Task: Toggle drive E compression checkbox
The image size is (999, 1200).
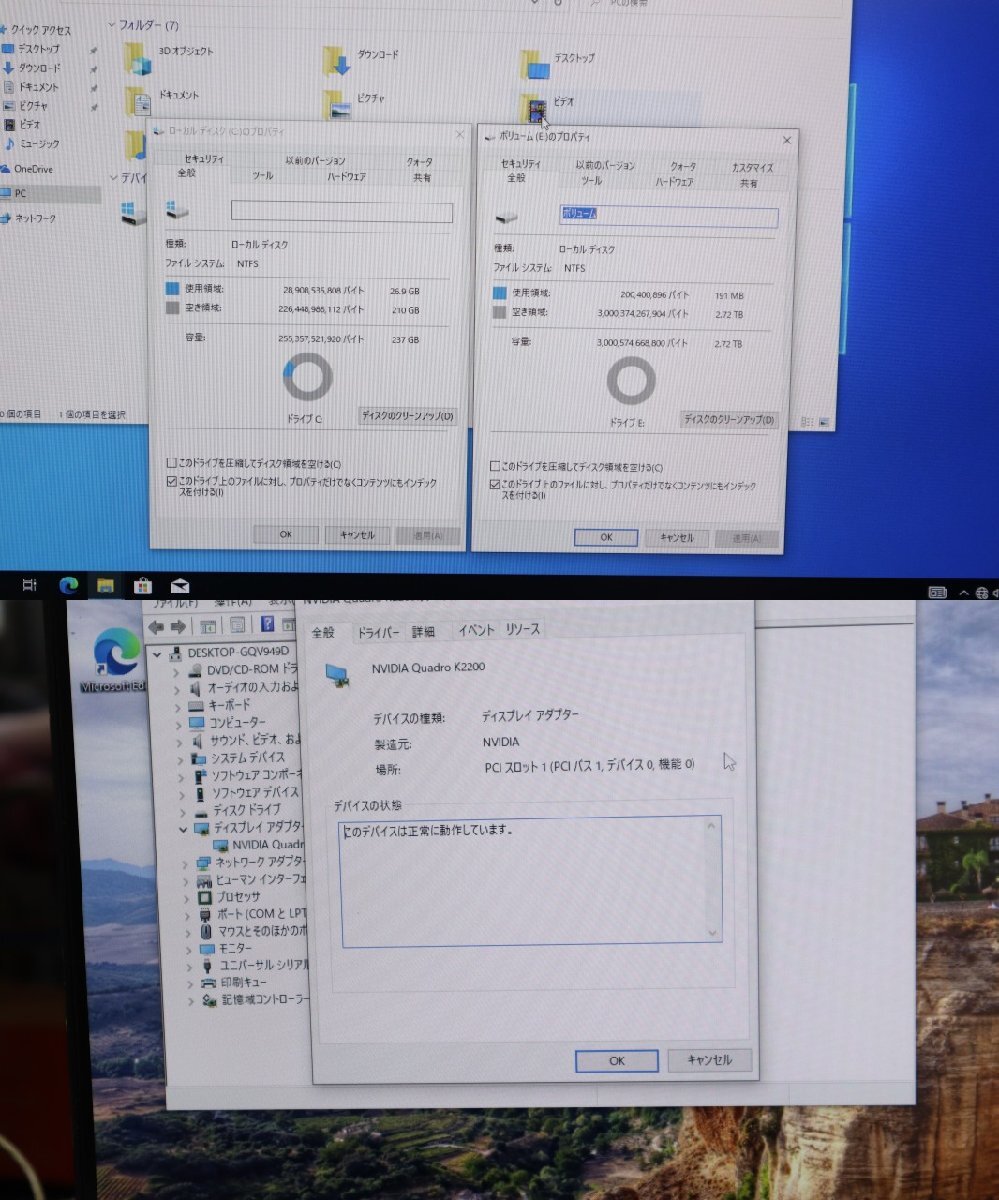Action: (495, 467)
